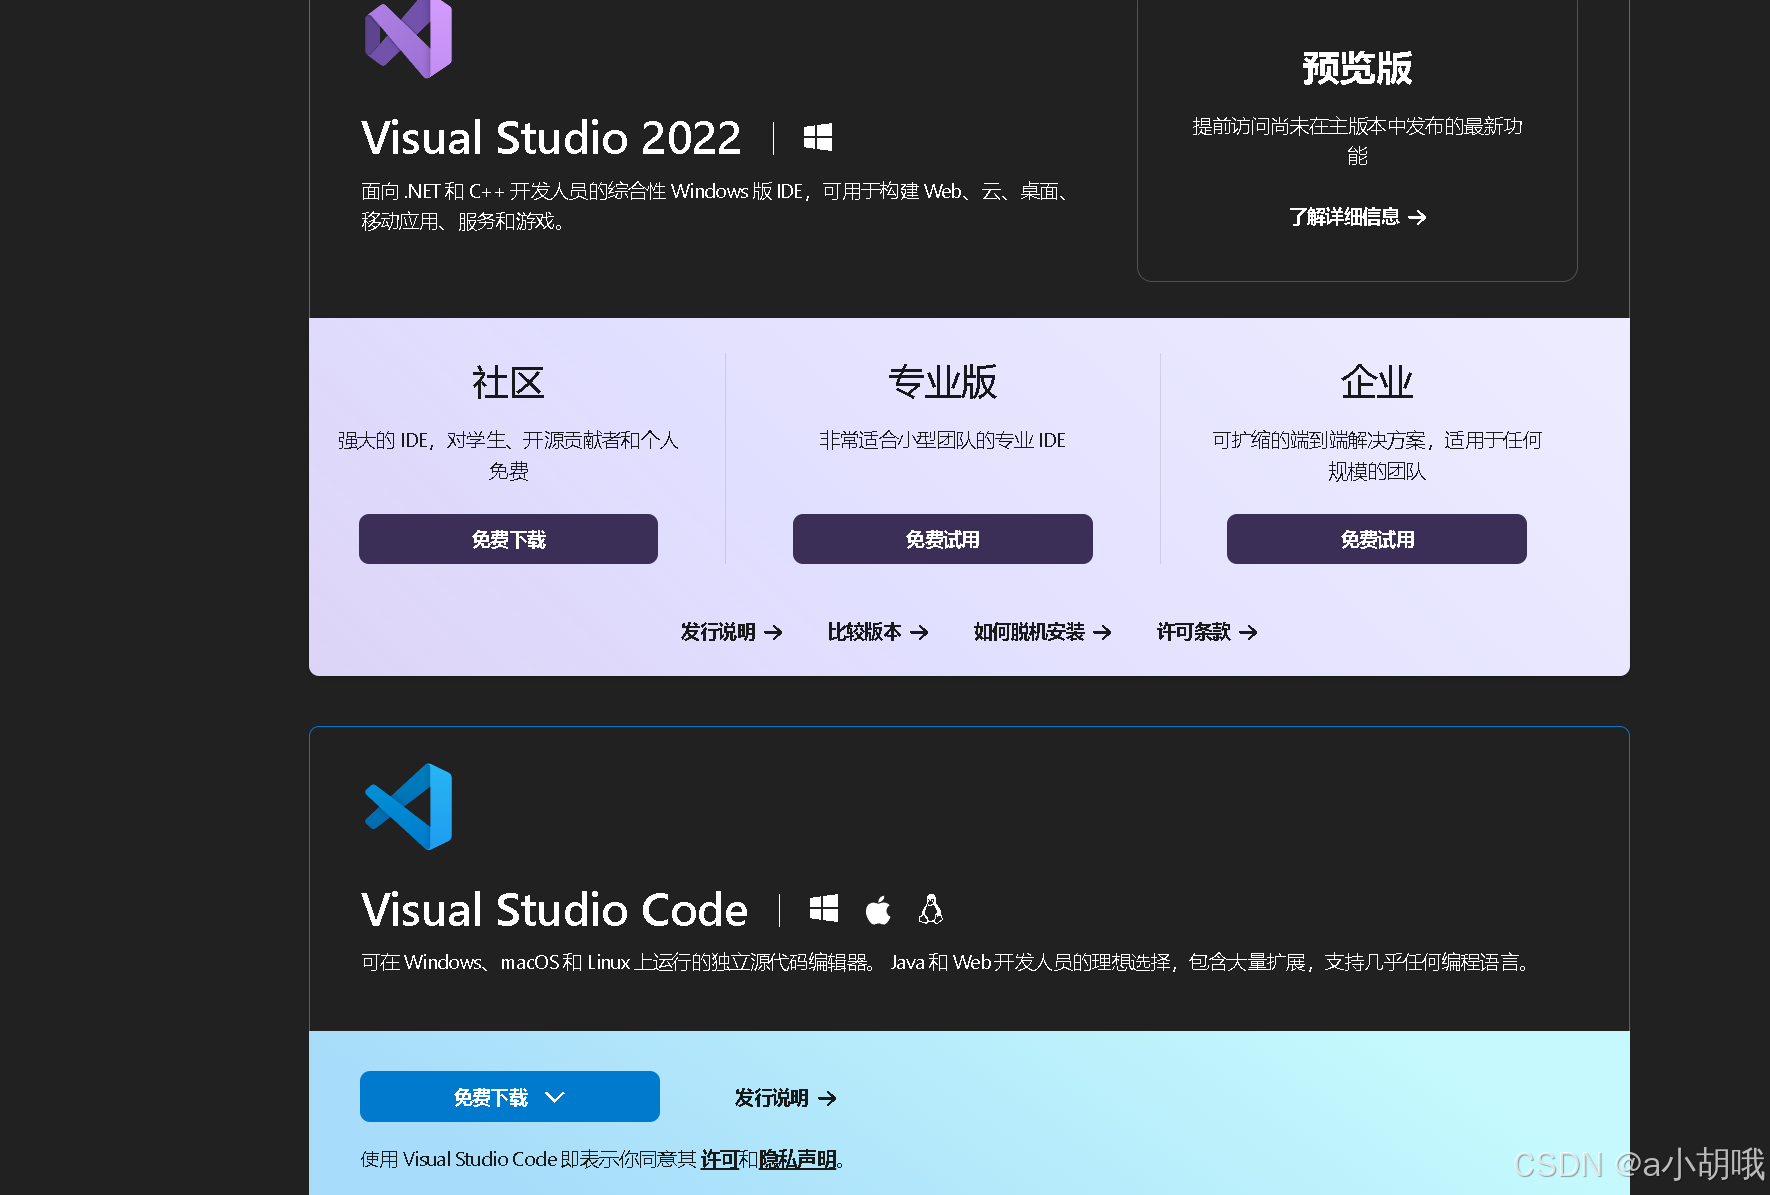Click the Linux penguin icon beside Visual Studio Code
Screen dimensions: 1770x1195
pos(931,909)
